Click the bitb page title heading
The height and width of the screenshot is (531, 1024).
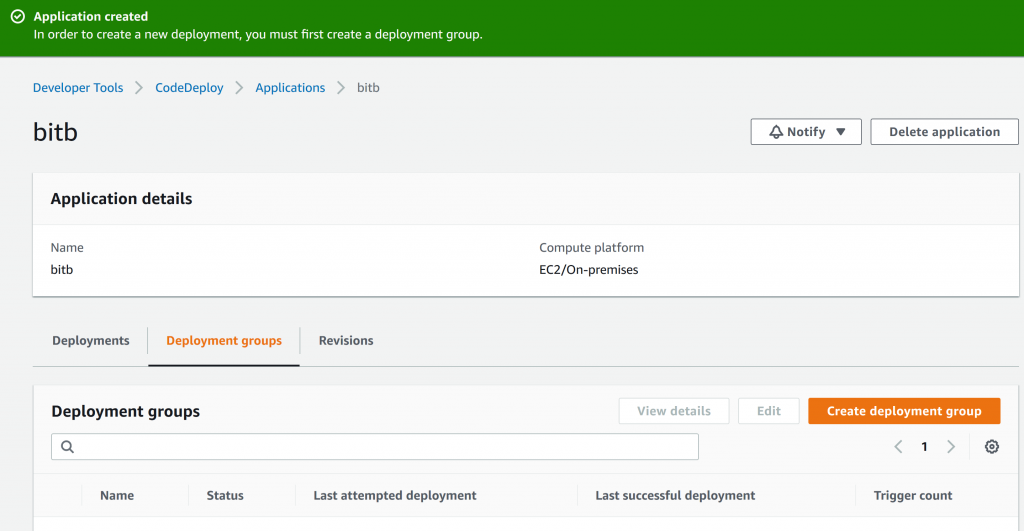coord(56,132)
